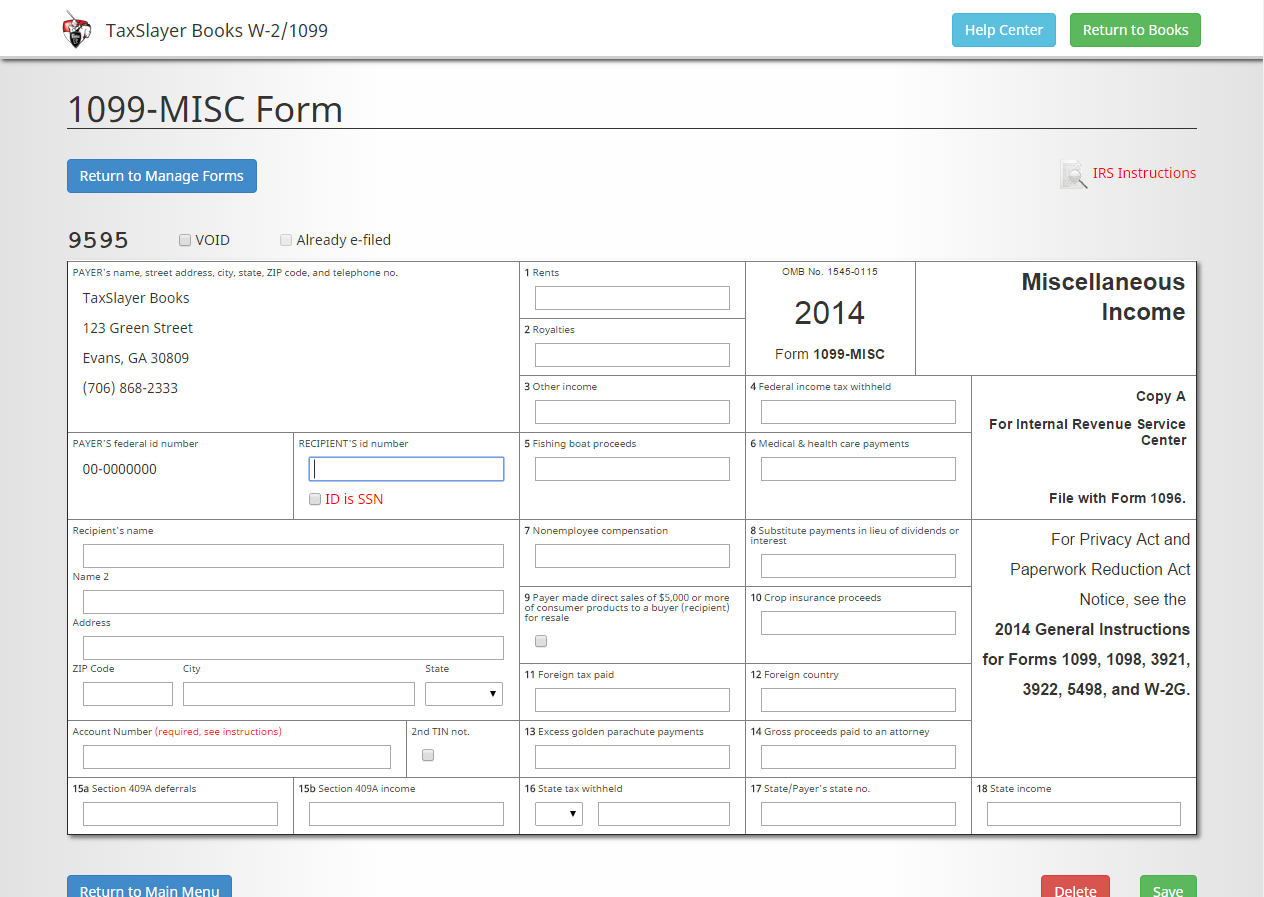Click the Recipient's name field
The image size is (1264, 897).
click(x=293, y=556)
